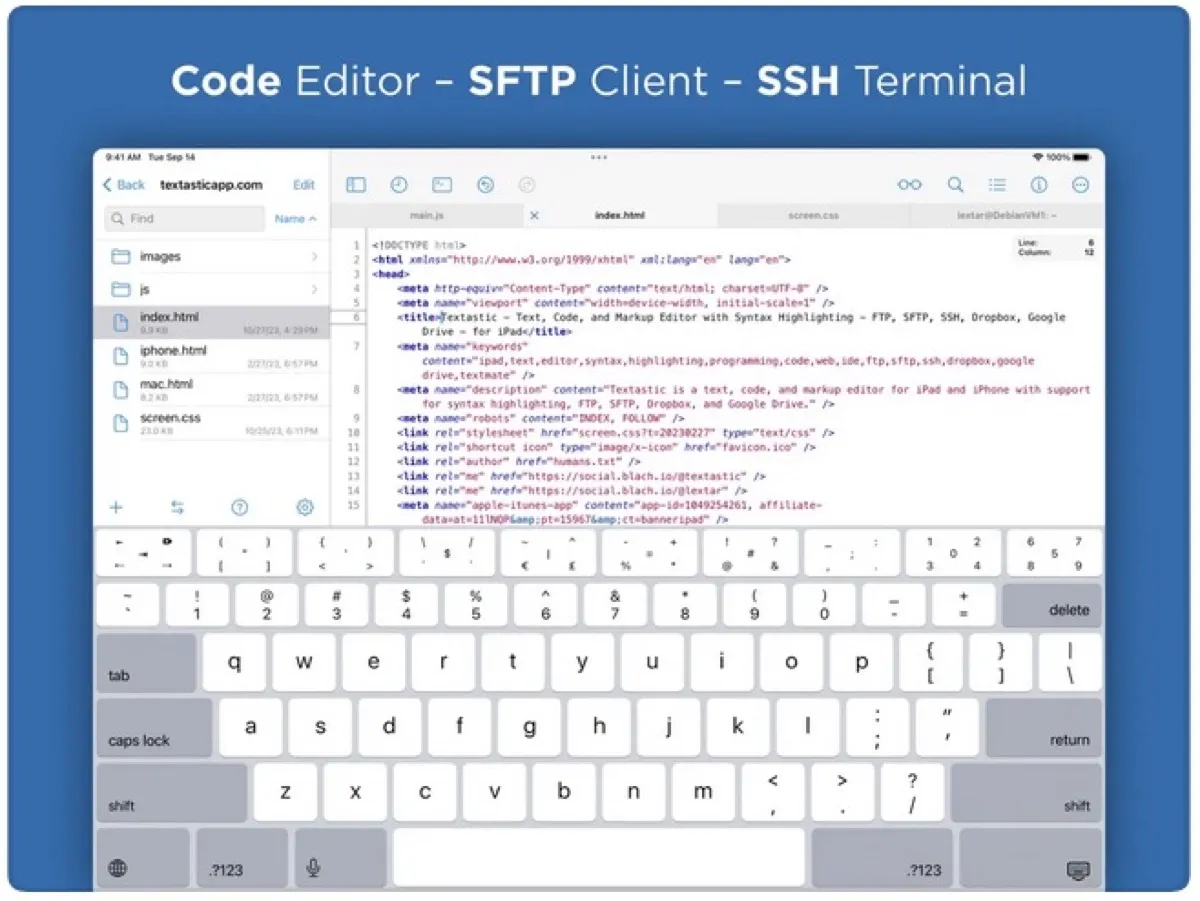The height and width of the screenshot is (901, 1200).
Task: Open file info circle icon
Action: [x=1039, y=185]
